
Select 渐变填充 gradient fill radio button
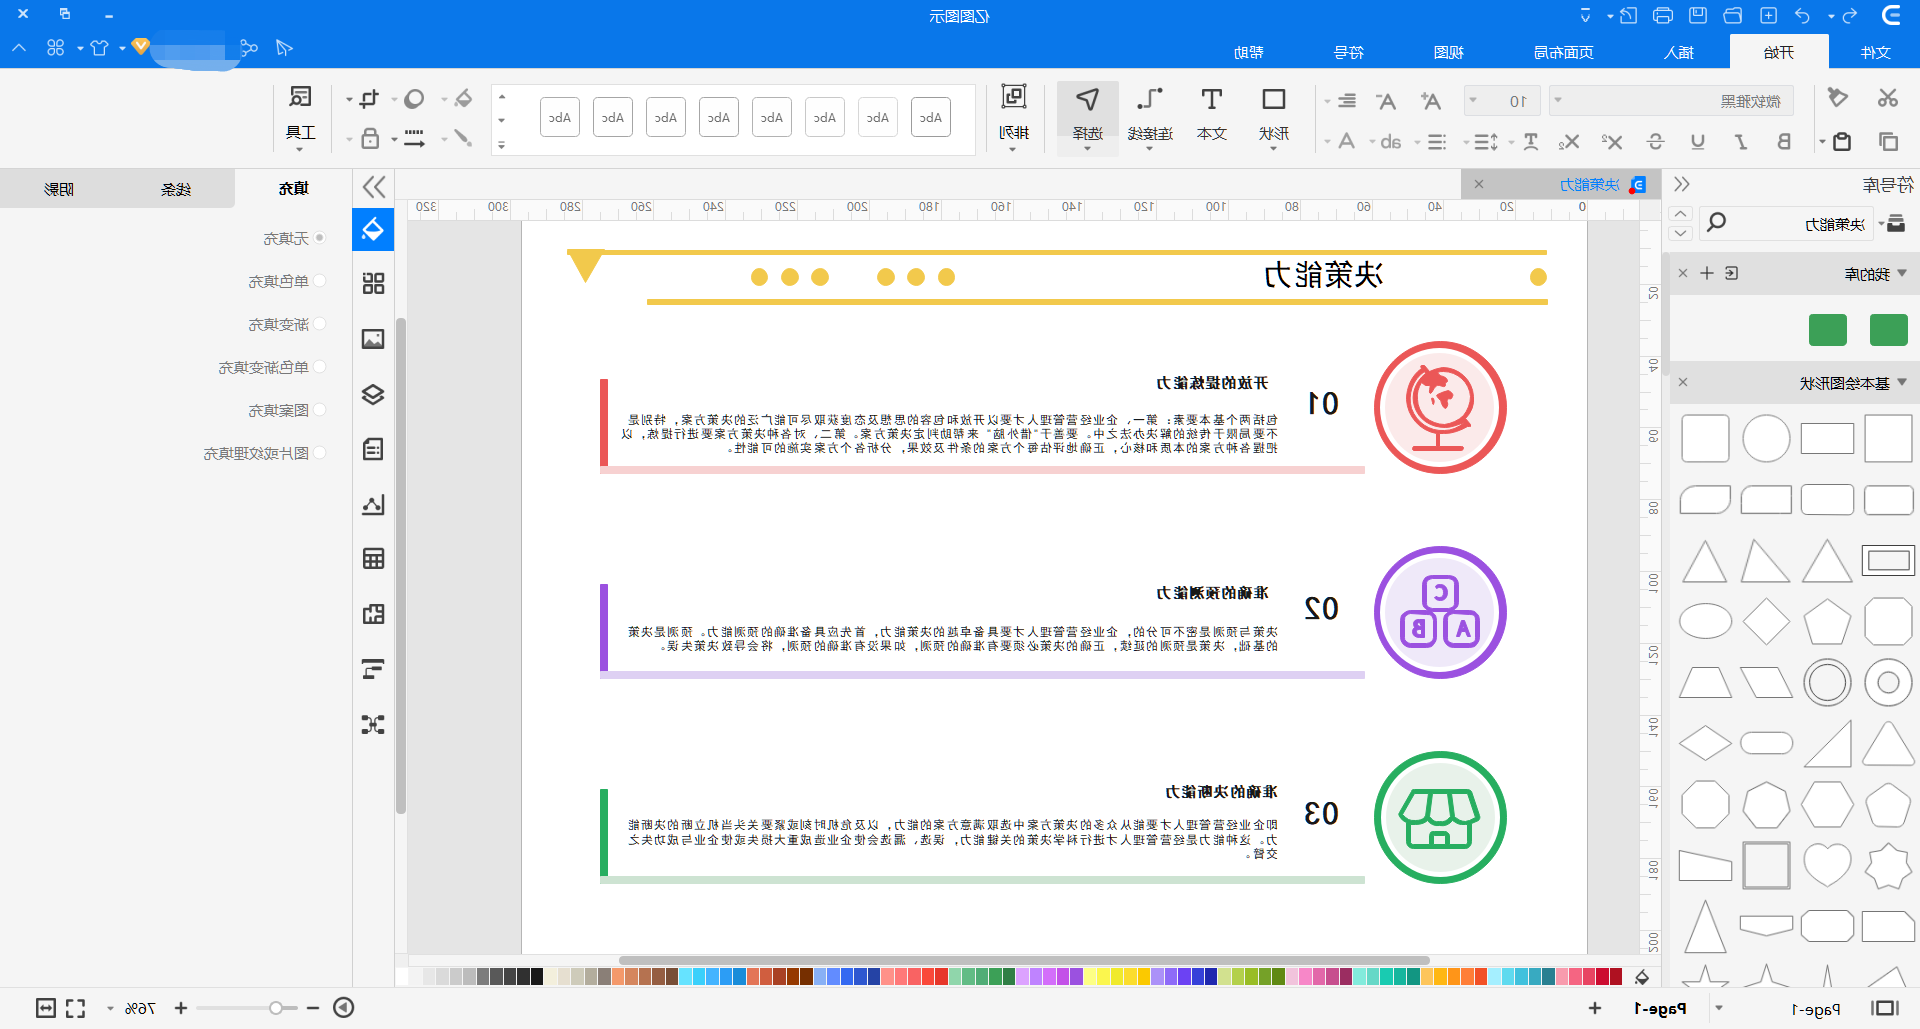click(320, 324)
